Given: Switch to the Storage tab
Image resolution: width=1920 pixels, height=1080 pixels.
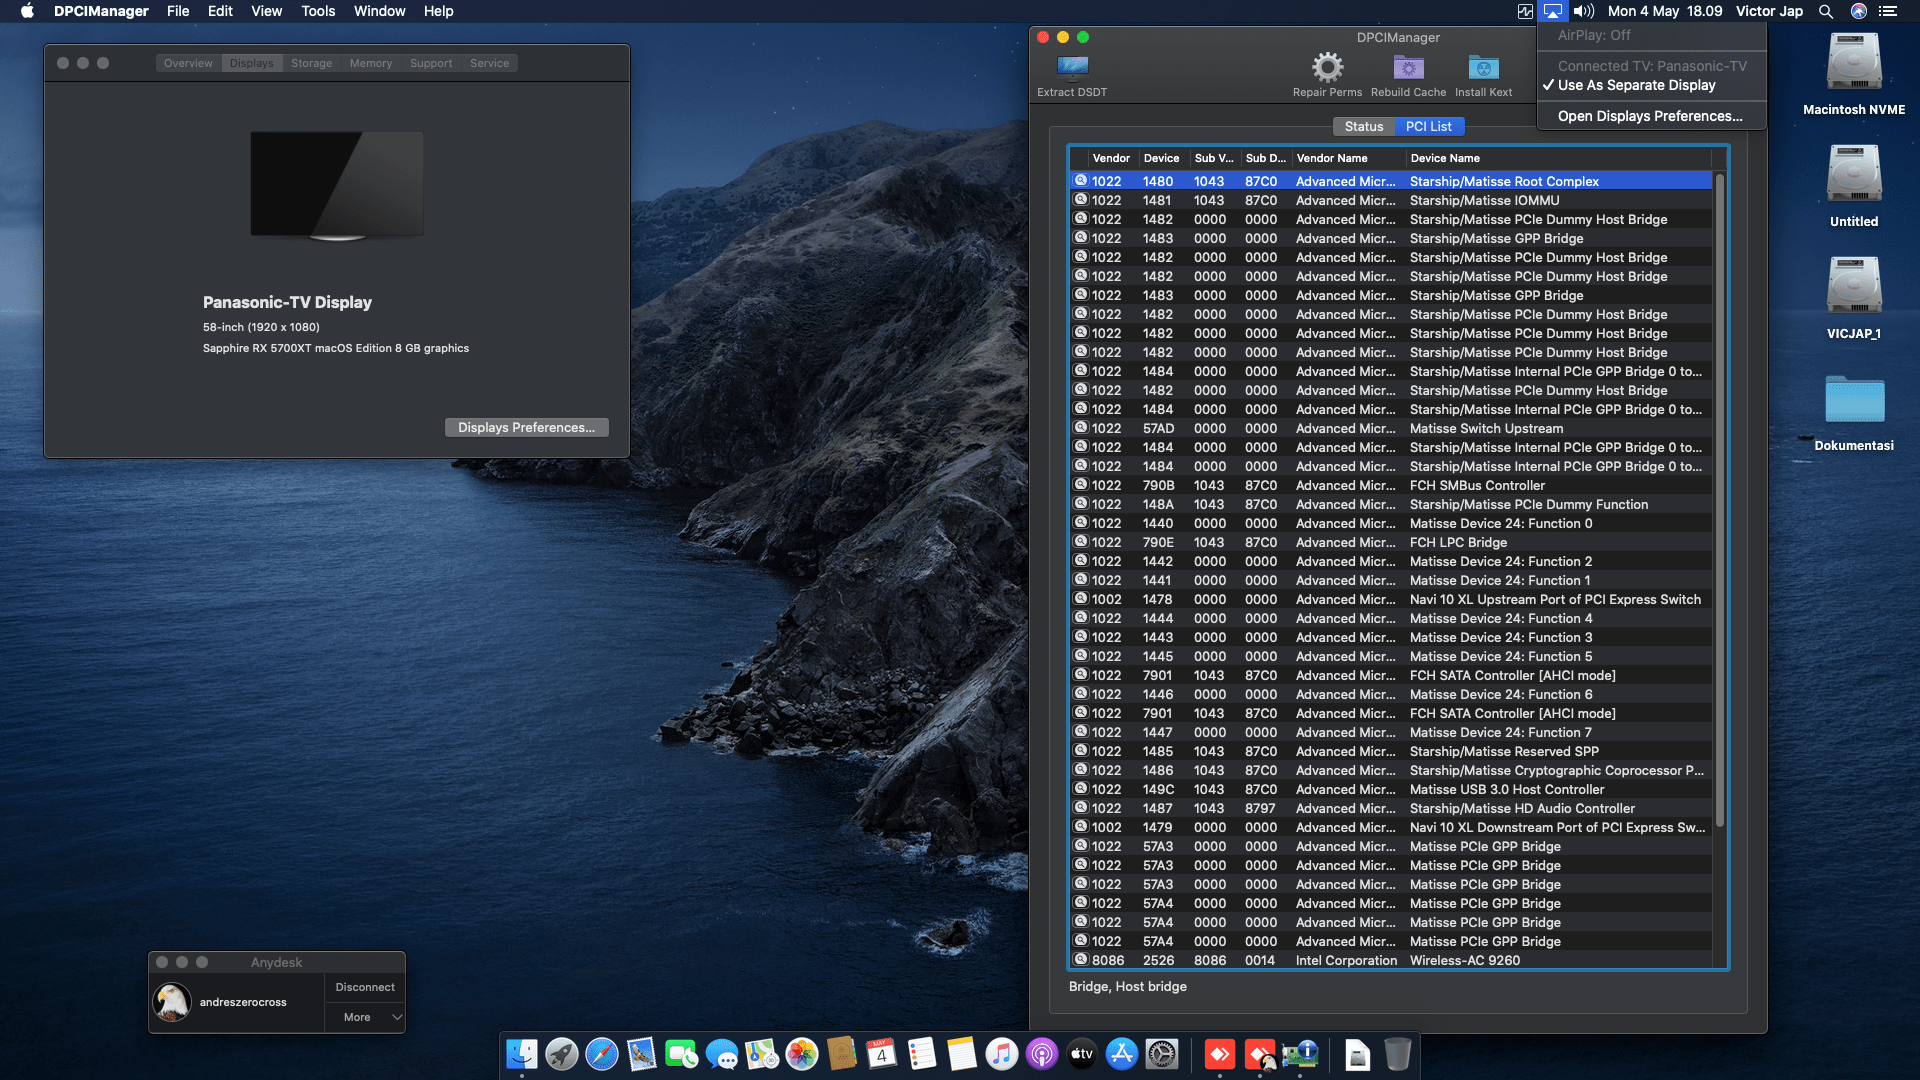Looking at the screenshot, I should click(x=311, y=63).
